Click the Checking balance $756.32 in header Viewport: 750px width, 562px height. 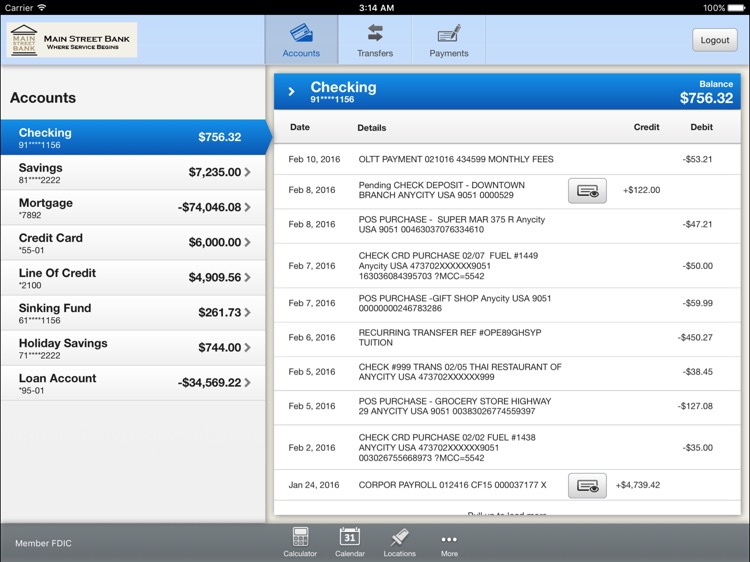[x=706, y=98]
